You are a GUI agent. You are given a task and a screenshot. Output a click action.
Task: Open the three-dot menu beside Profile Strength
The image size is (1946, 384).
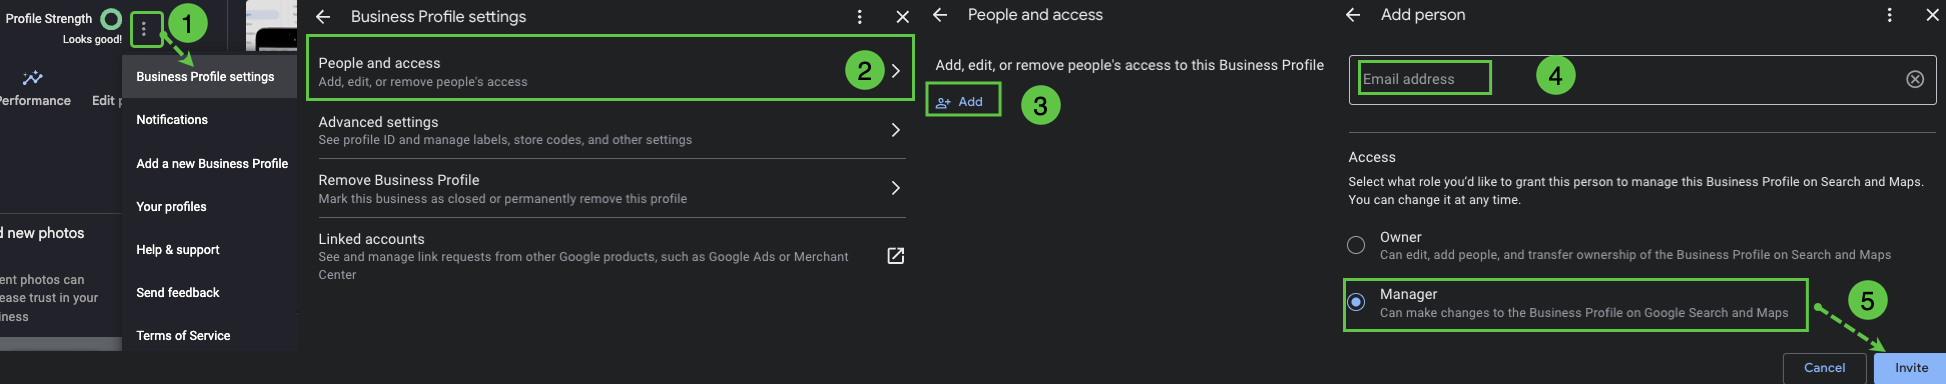[x=144, y=30]
